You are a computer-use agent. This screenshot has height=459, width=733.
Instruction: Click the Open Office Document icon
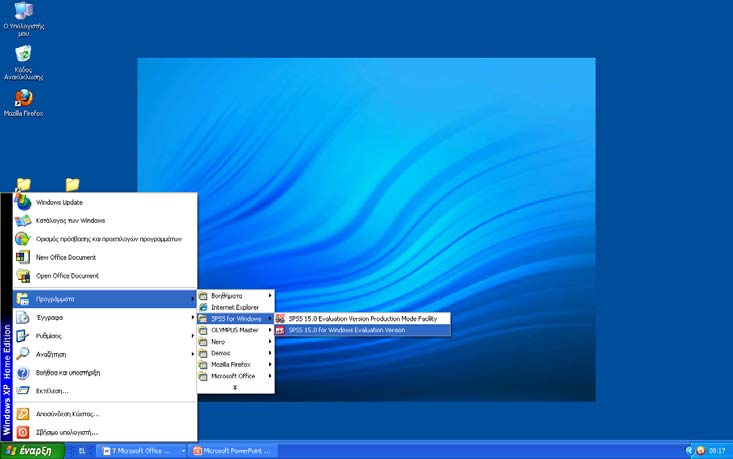click(x=22, y=276)
